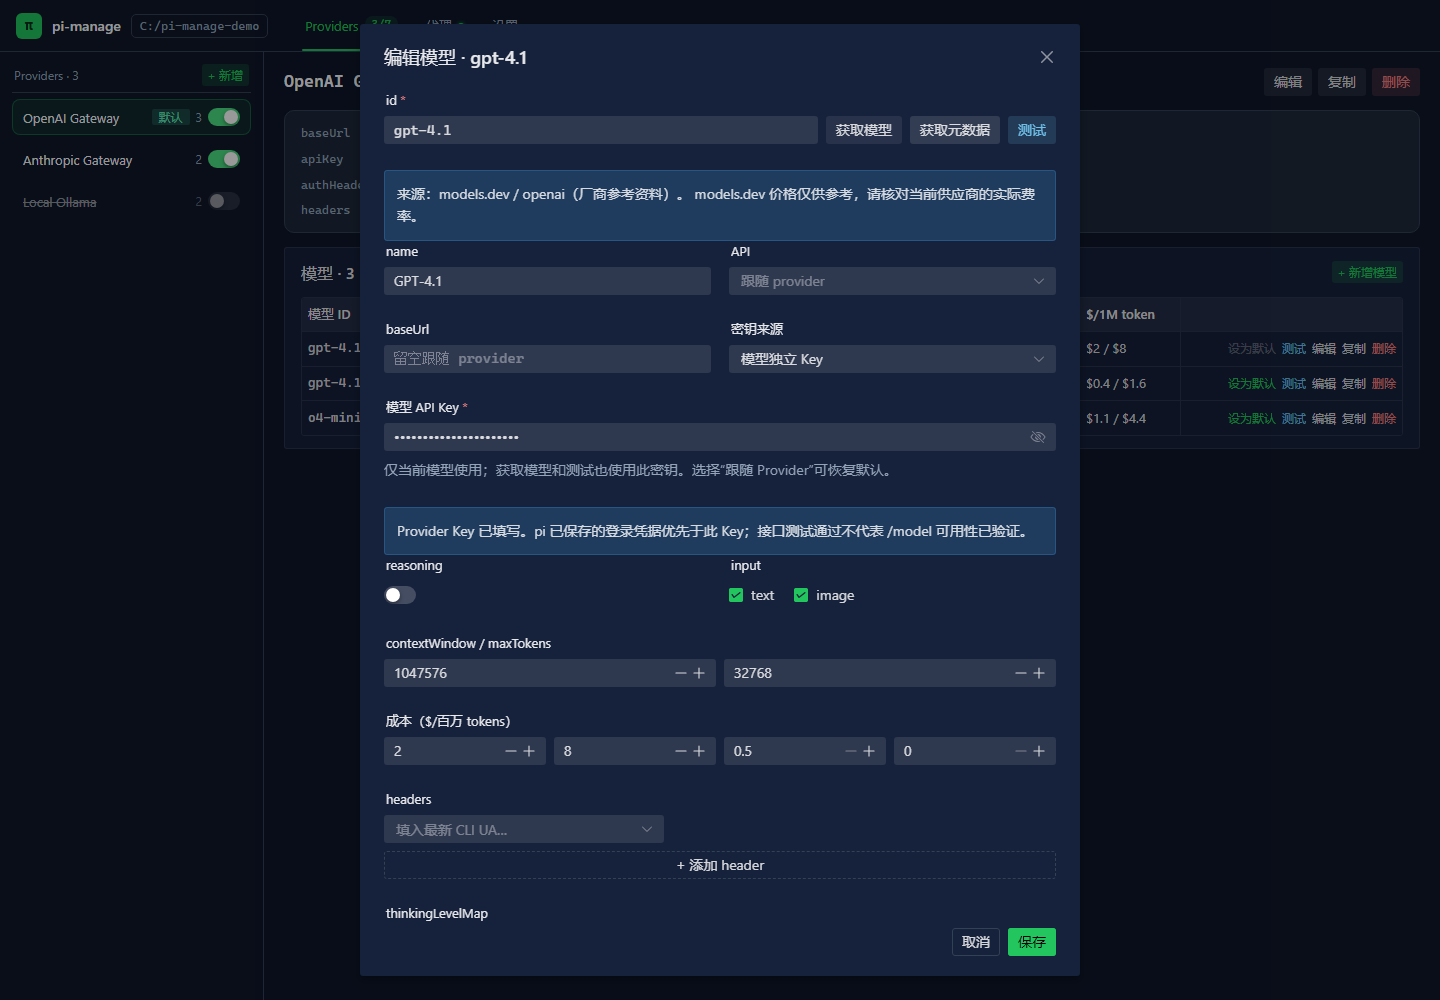
Task: Click the pi-manage green logo icon
Action: (29, 26)
